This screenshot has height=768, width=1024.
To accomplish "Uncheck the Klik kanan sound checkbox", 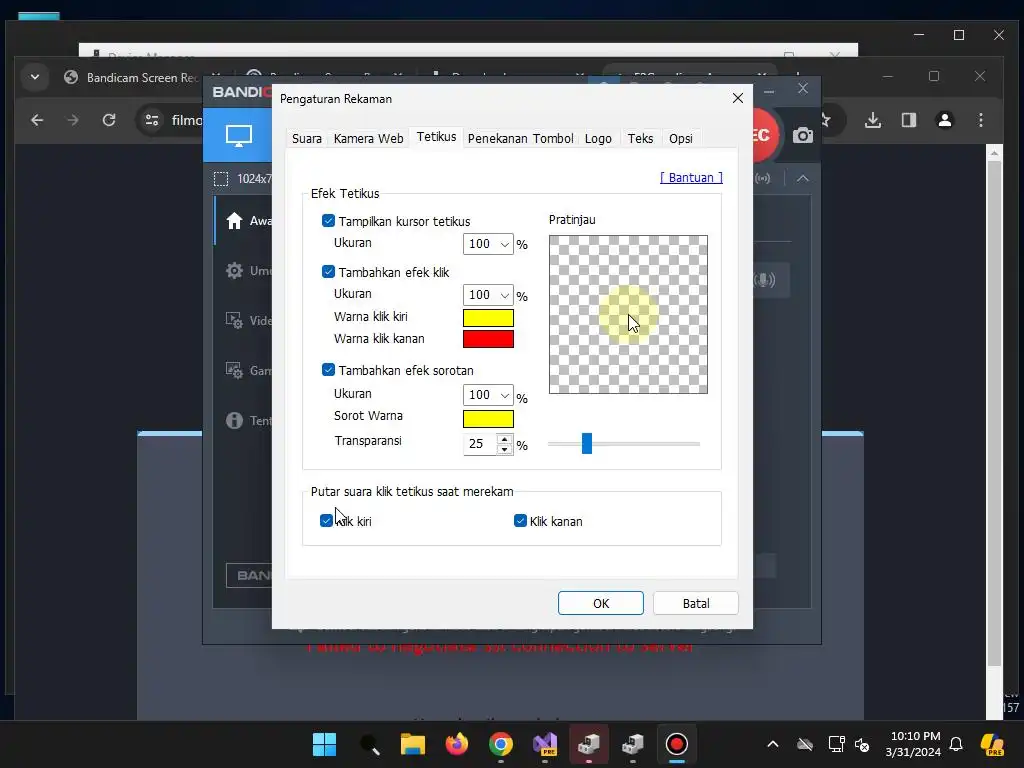I will click(x=520, y=520).
